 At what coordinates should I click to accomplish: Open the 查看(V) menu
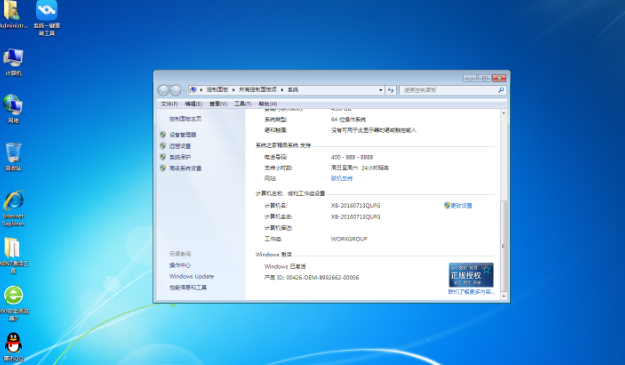218,104
